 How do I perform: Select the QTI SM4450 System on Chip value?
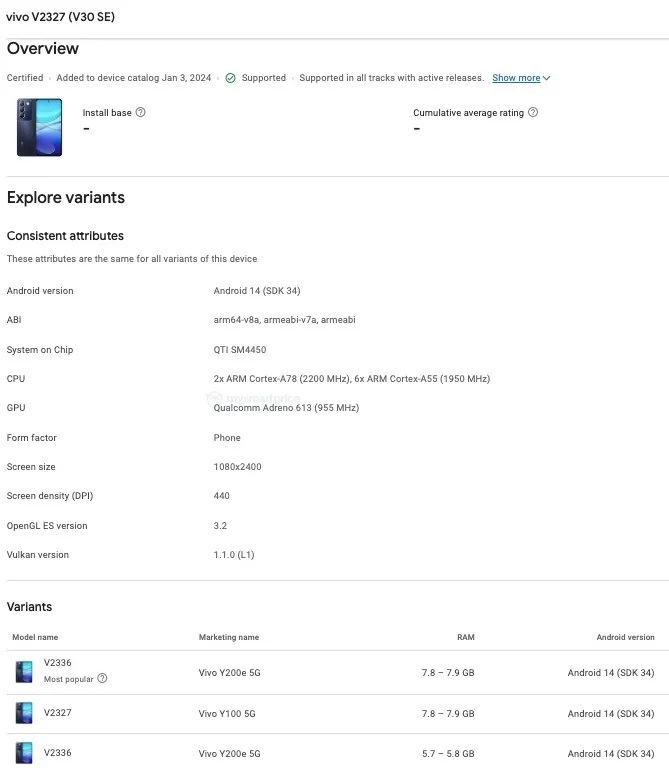(x=240, y=350)
